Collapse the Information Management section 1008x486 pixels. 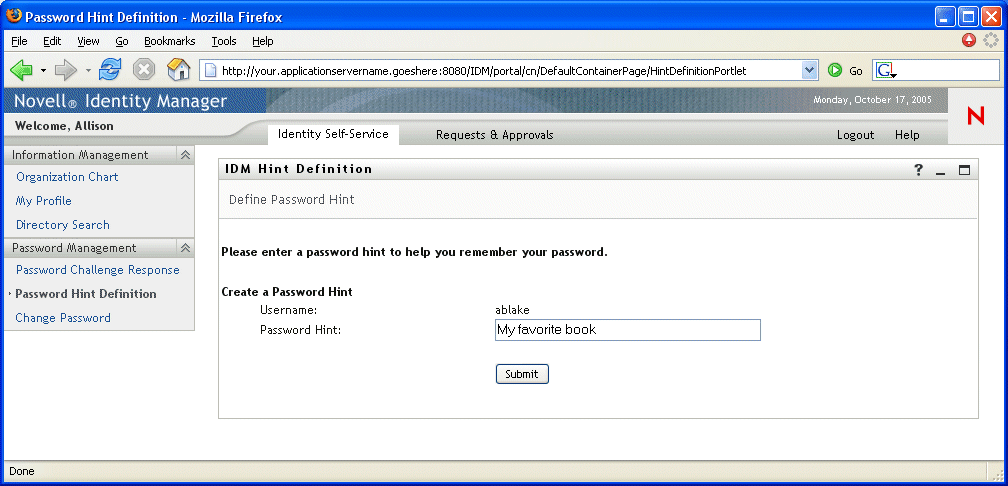185,155
